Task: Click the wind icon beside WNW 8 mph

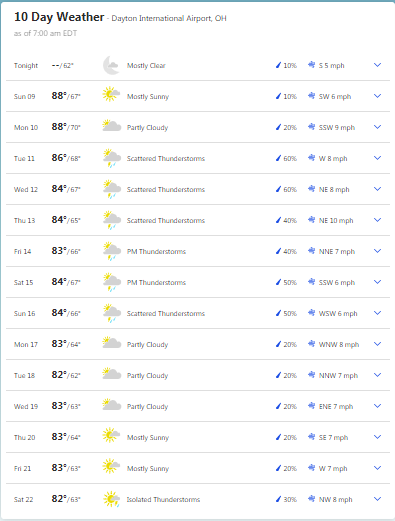Action: (x=311, y=344)
